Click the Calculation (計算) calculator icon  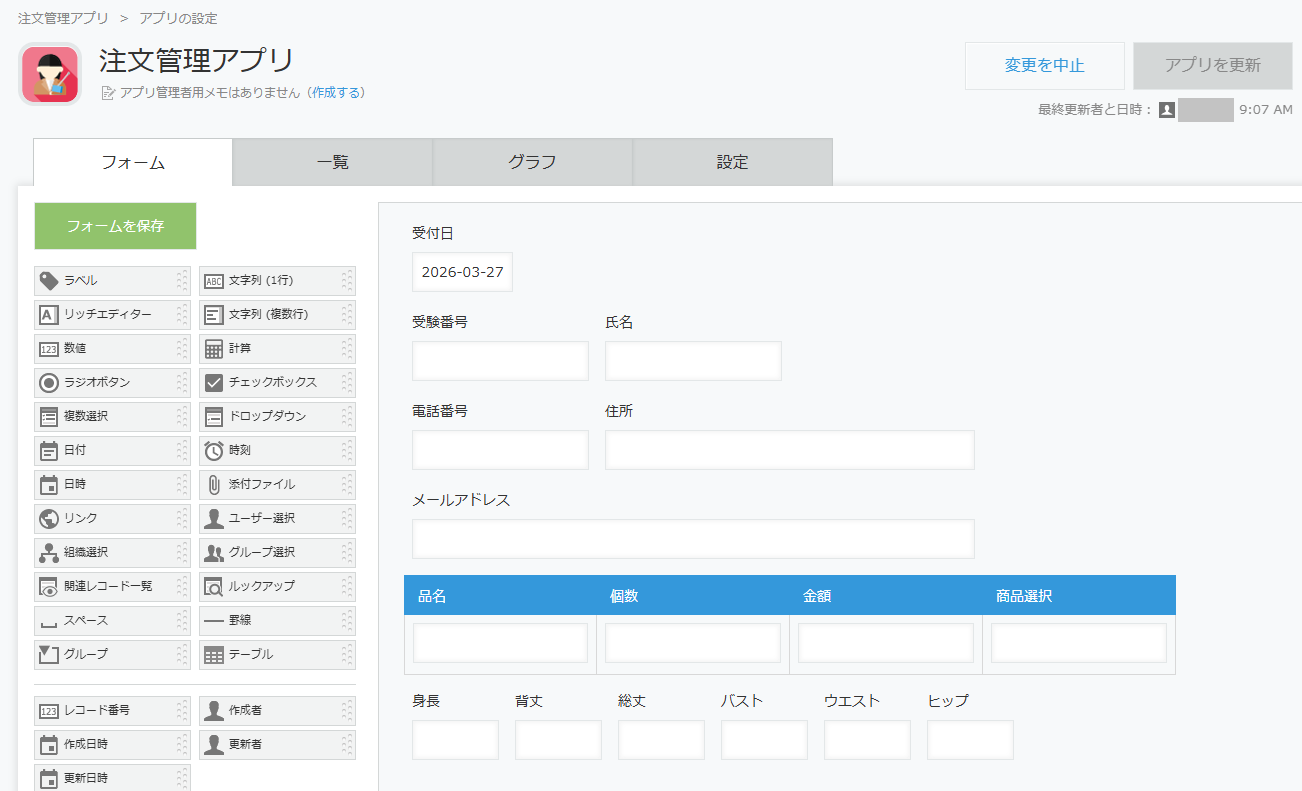213,349
